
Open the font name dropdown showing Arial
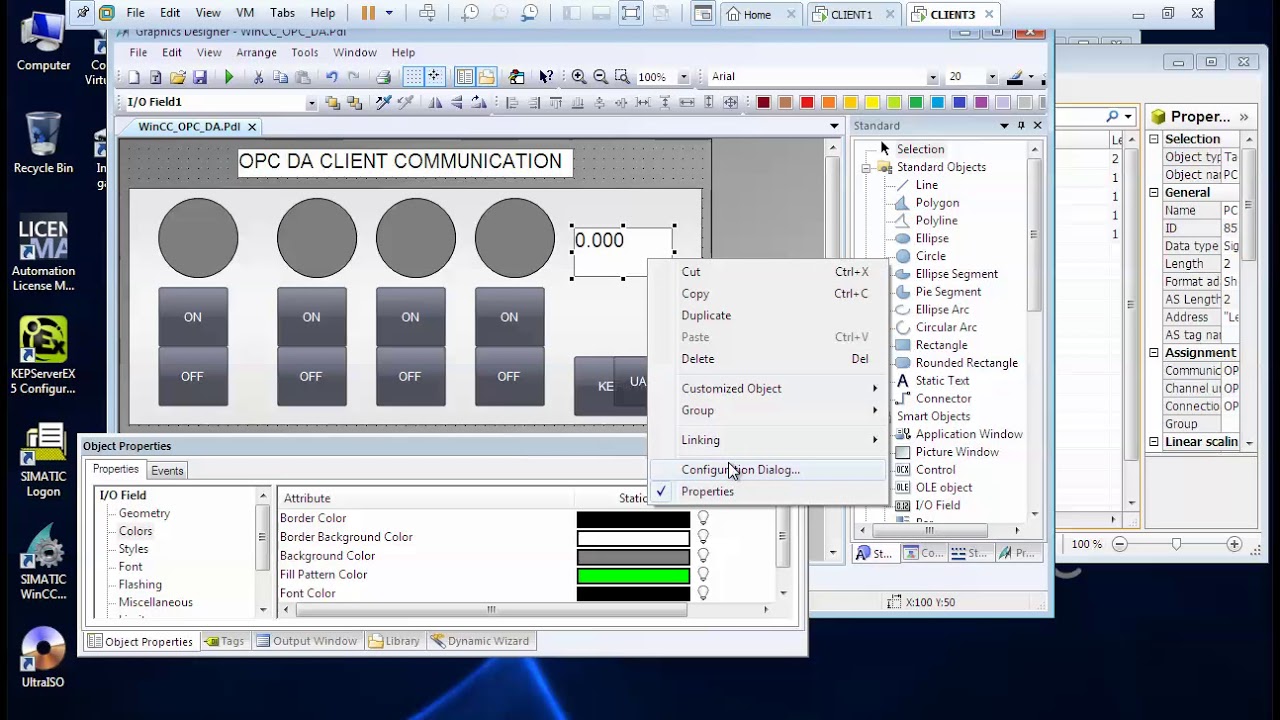pyautogui.click(x=932, y=77)
